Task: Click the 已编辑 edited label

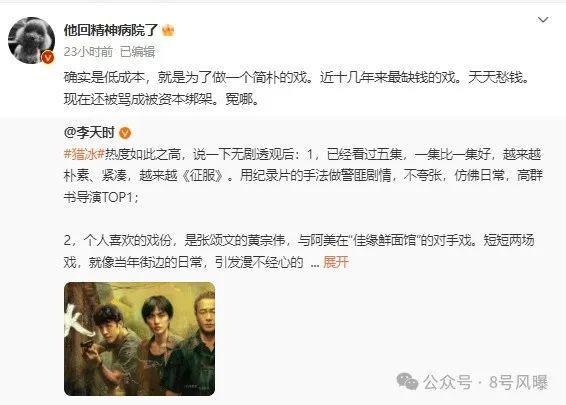Action: pos(138,52)
